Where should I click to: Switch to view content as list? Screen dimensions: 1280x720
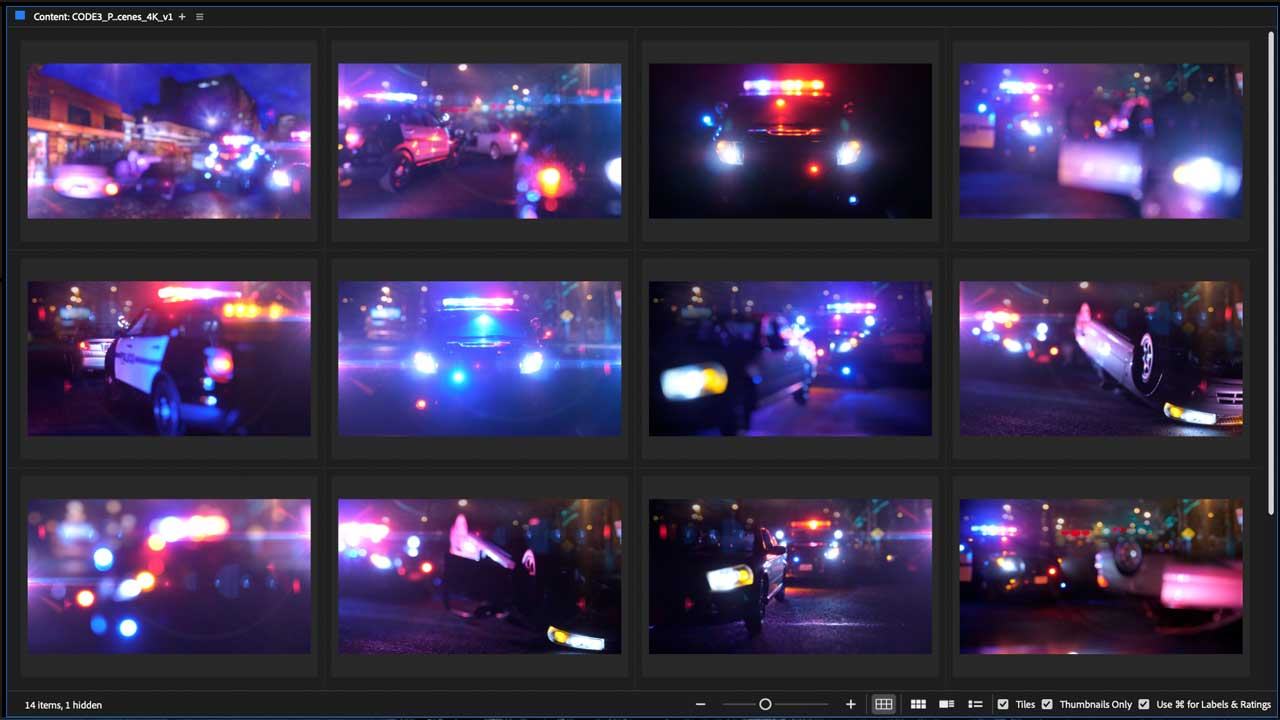(975, 705)
